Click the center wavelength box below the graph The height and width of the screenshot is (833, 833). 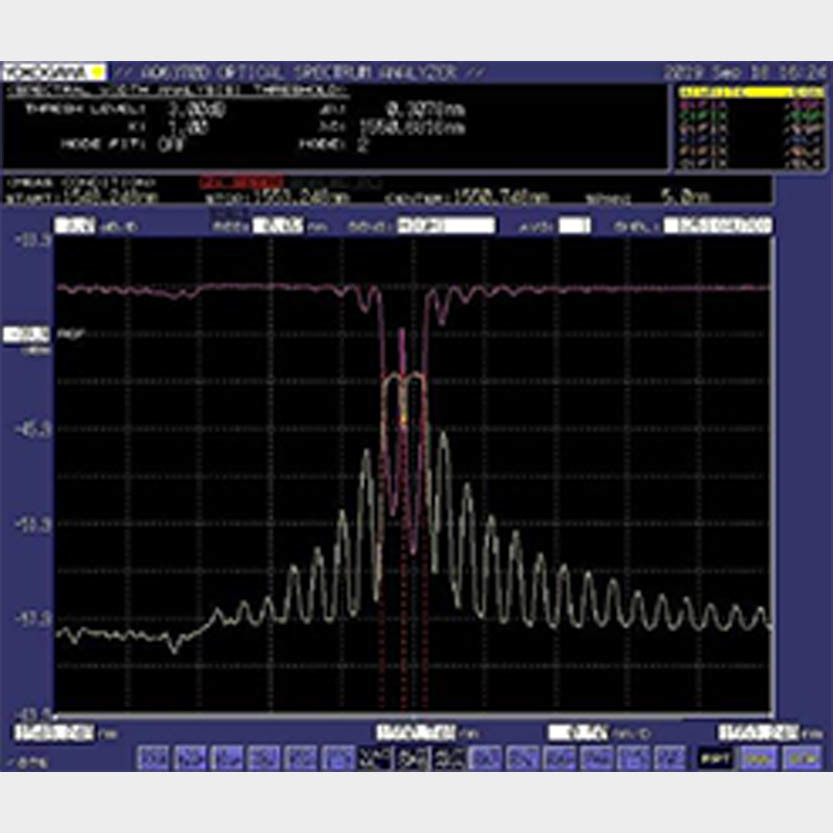click(x=417, y=732)
